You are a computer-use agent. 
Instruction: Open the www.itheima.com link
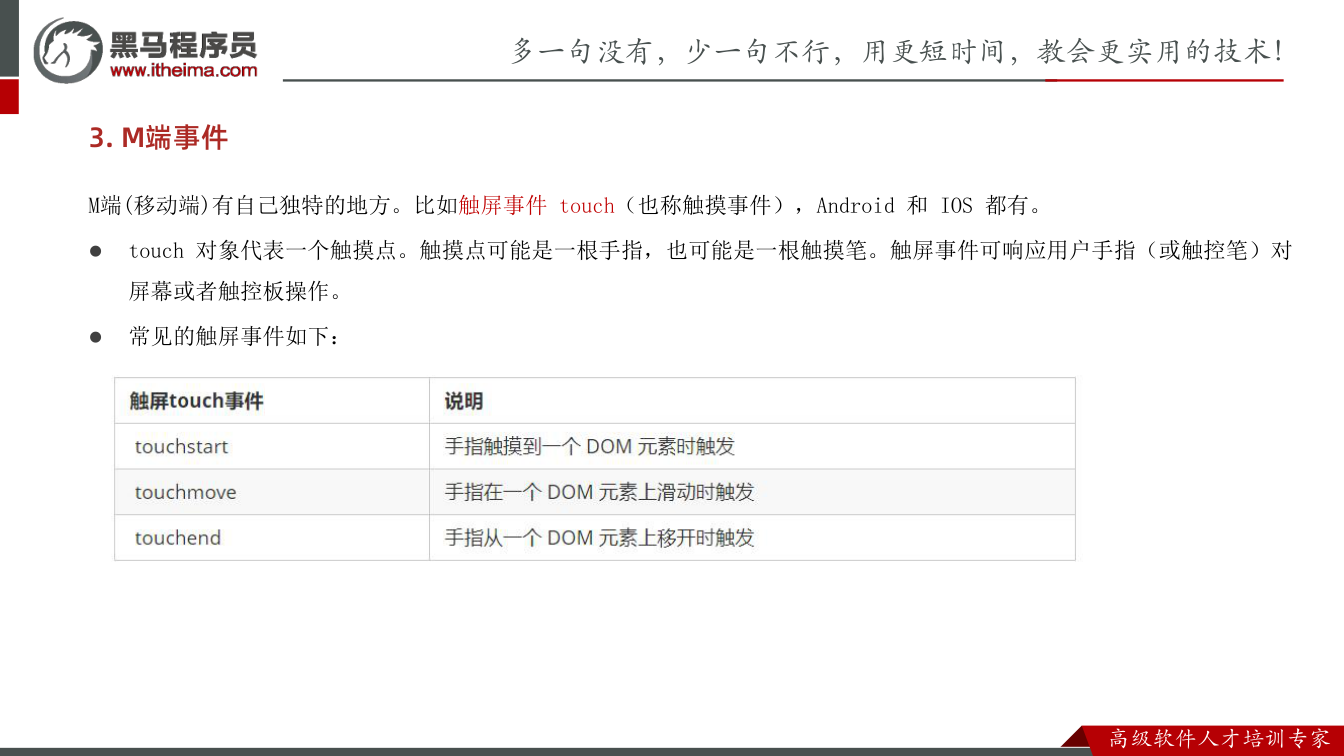click(x=183, y=70)
